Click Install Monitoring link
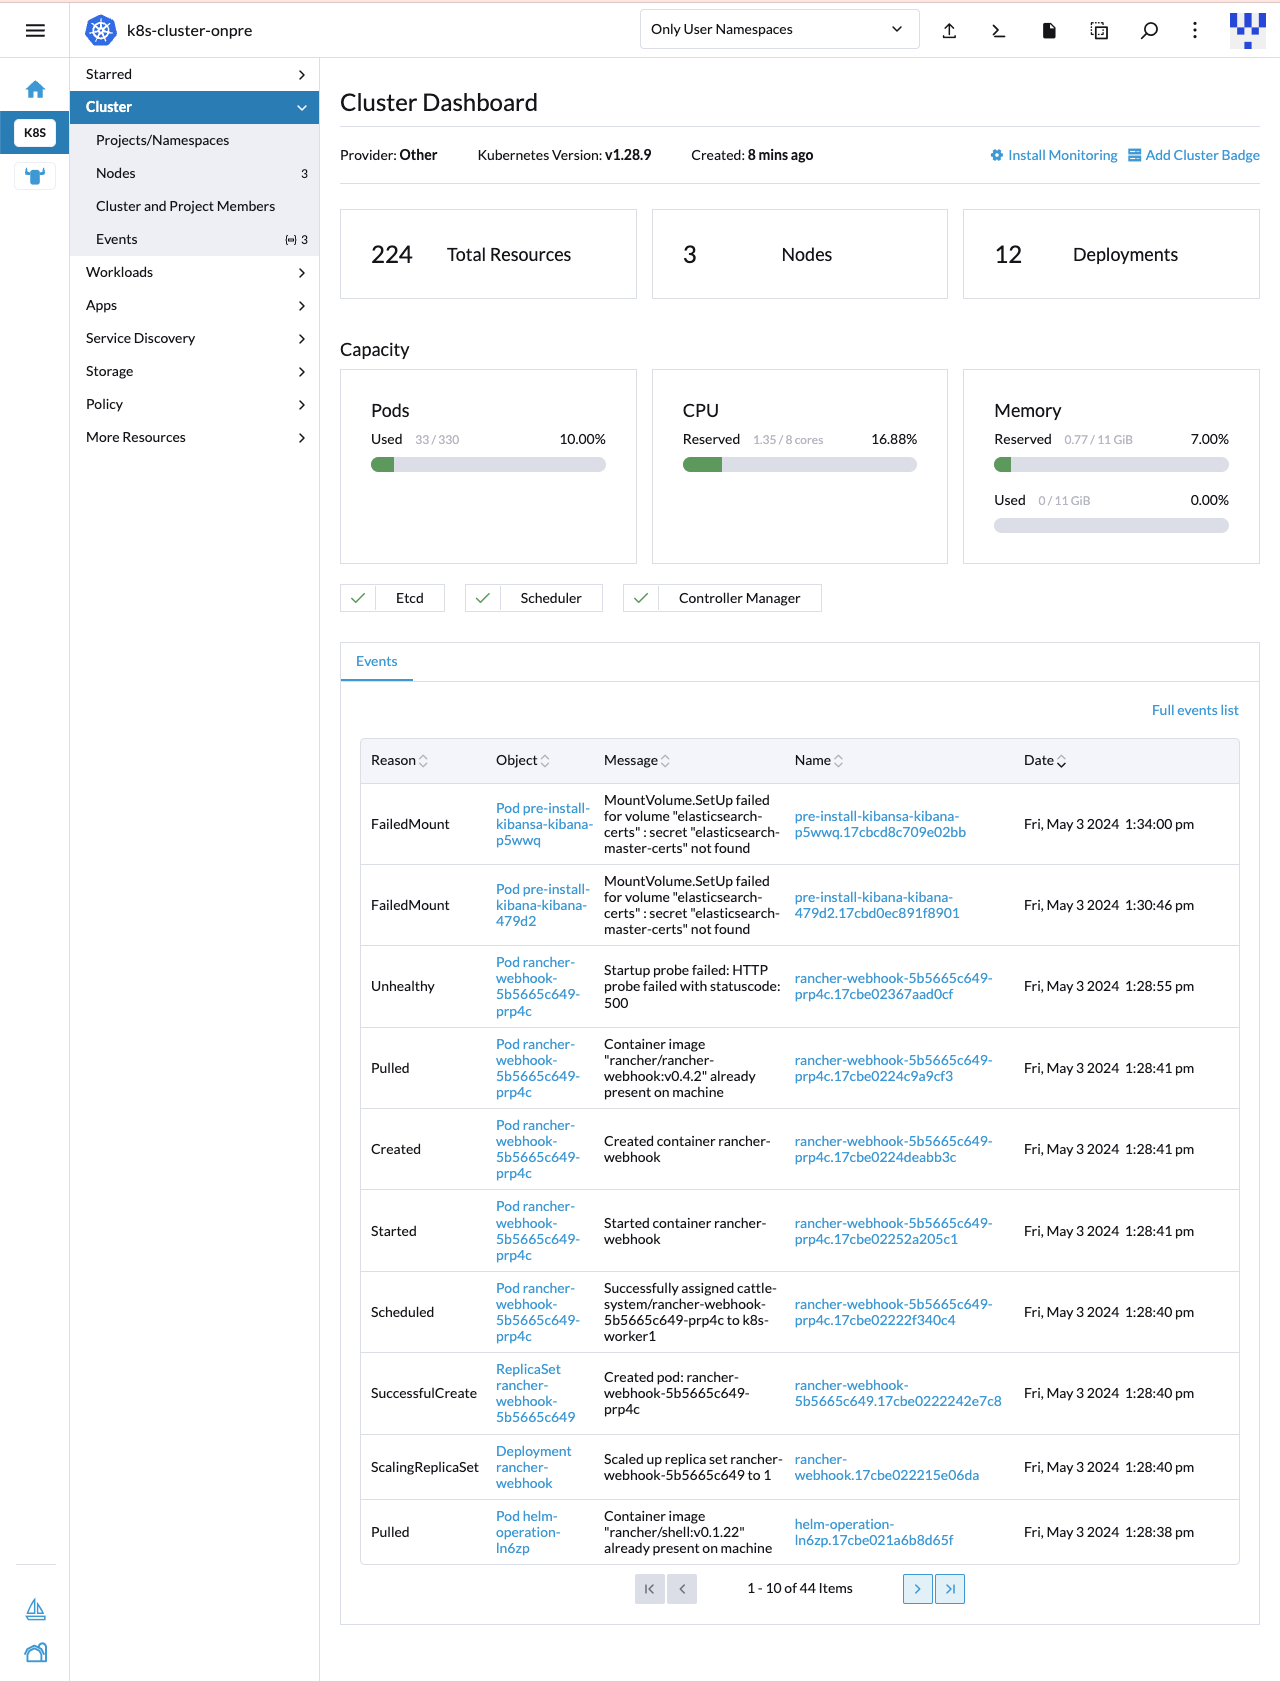The width and height of the screenshot is (1280, 1681). click(1054, 155)
